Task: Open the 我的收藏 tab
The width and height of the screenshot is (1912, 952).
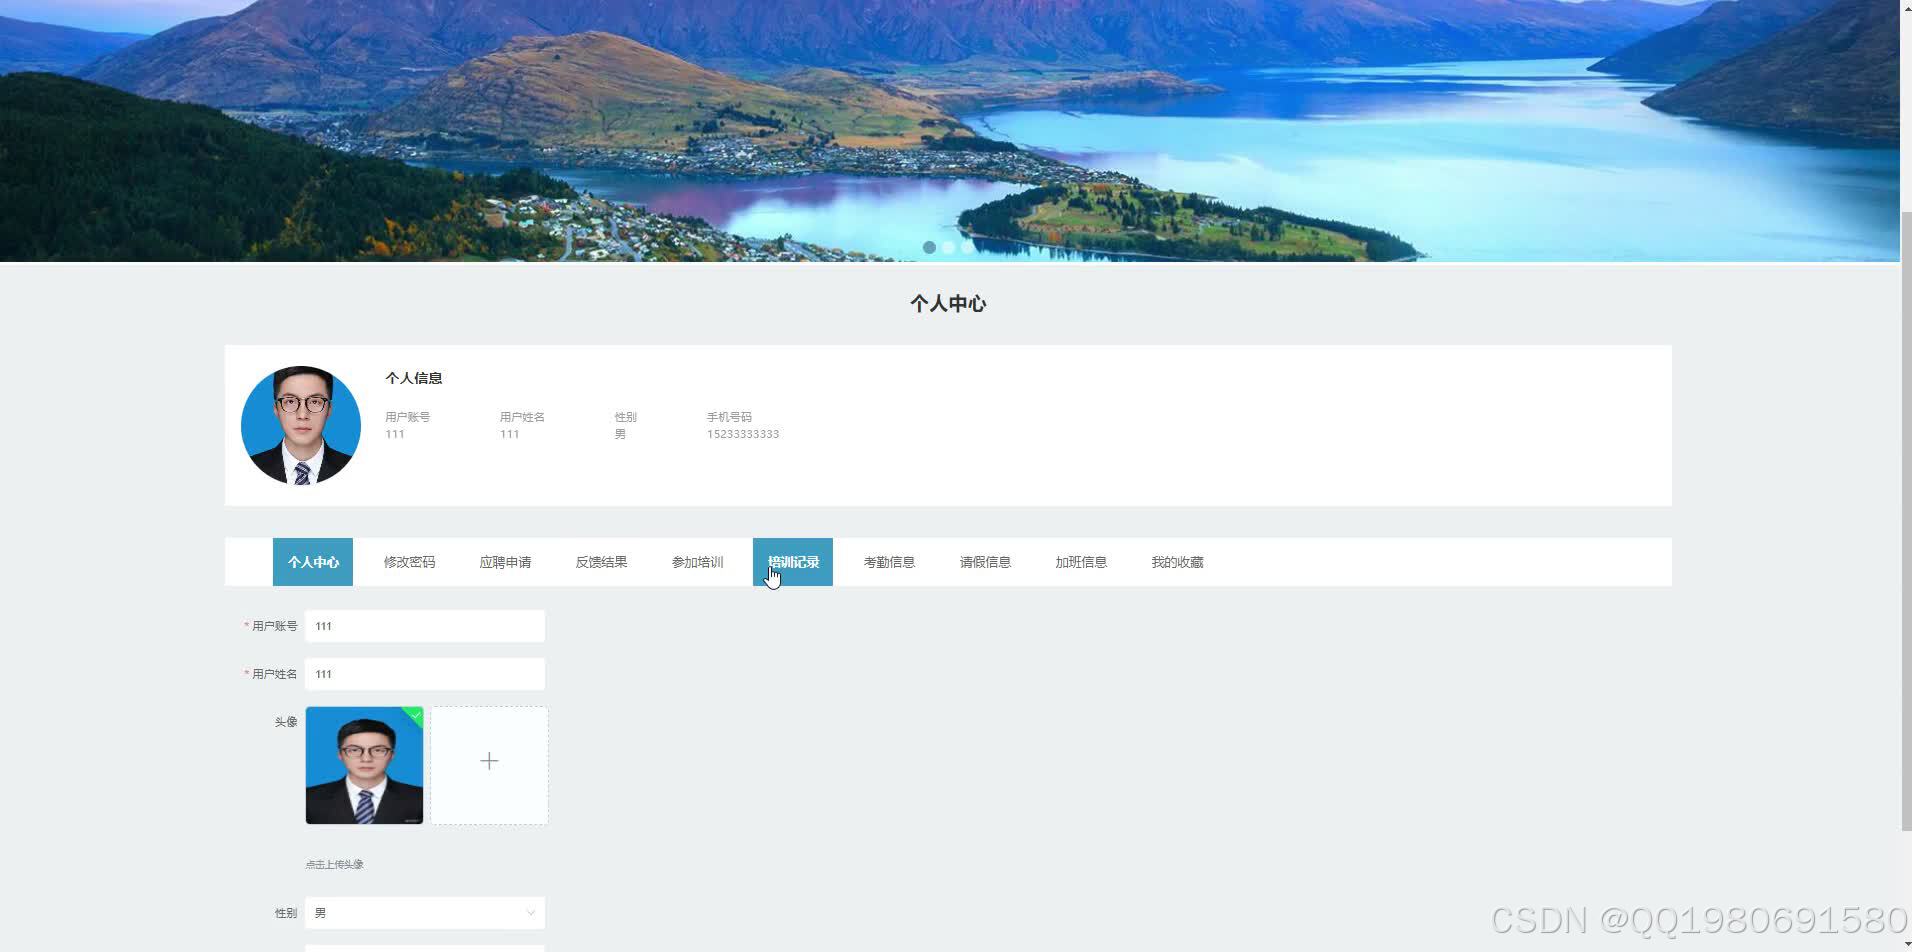Action: tap(1177, 562)
